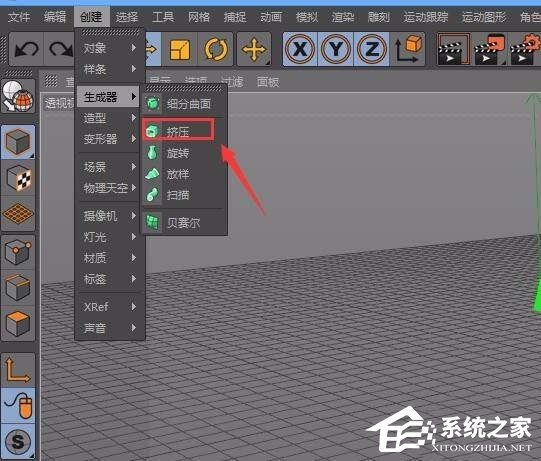
Task: Click Render to Picture Viewer icon
Action: coord(489,49)
